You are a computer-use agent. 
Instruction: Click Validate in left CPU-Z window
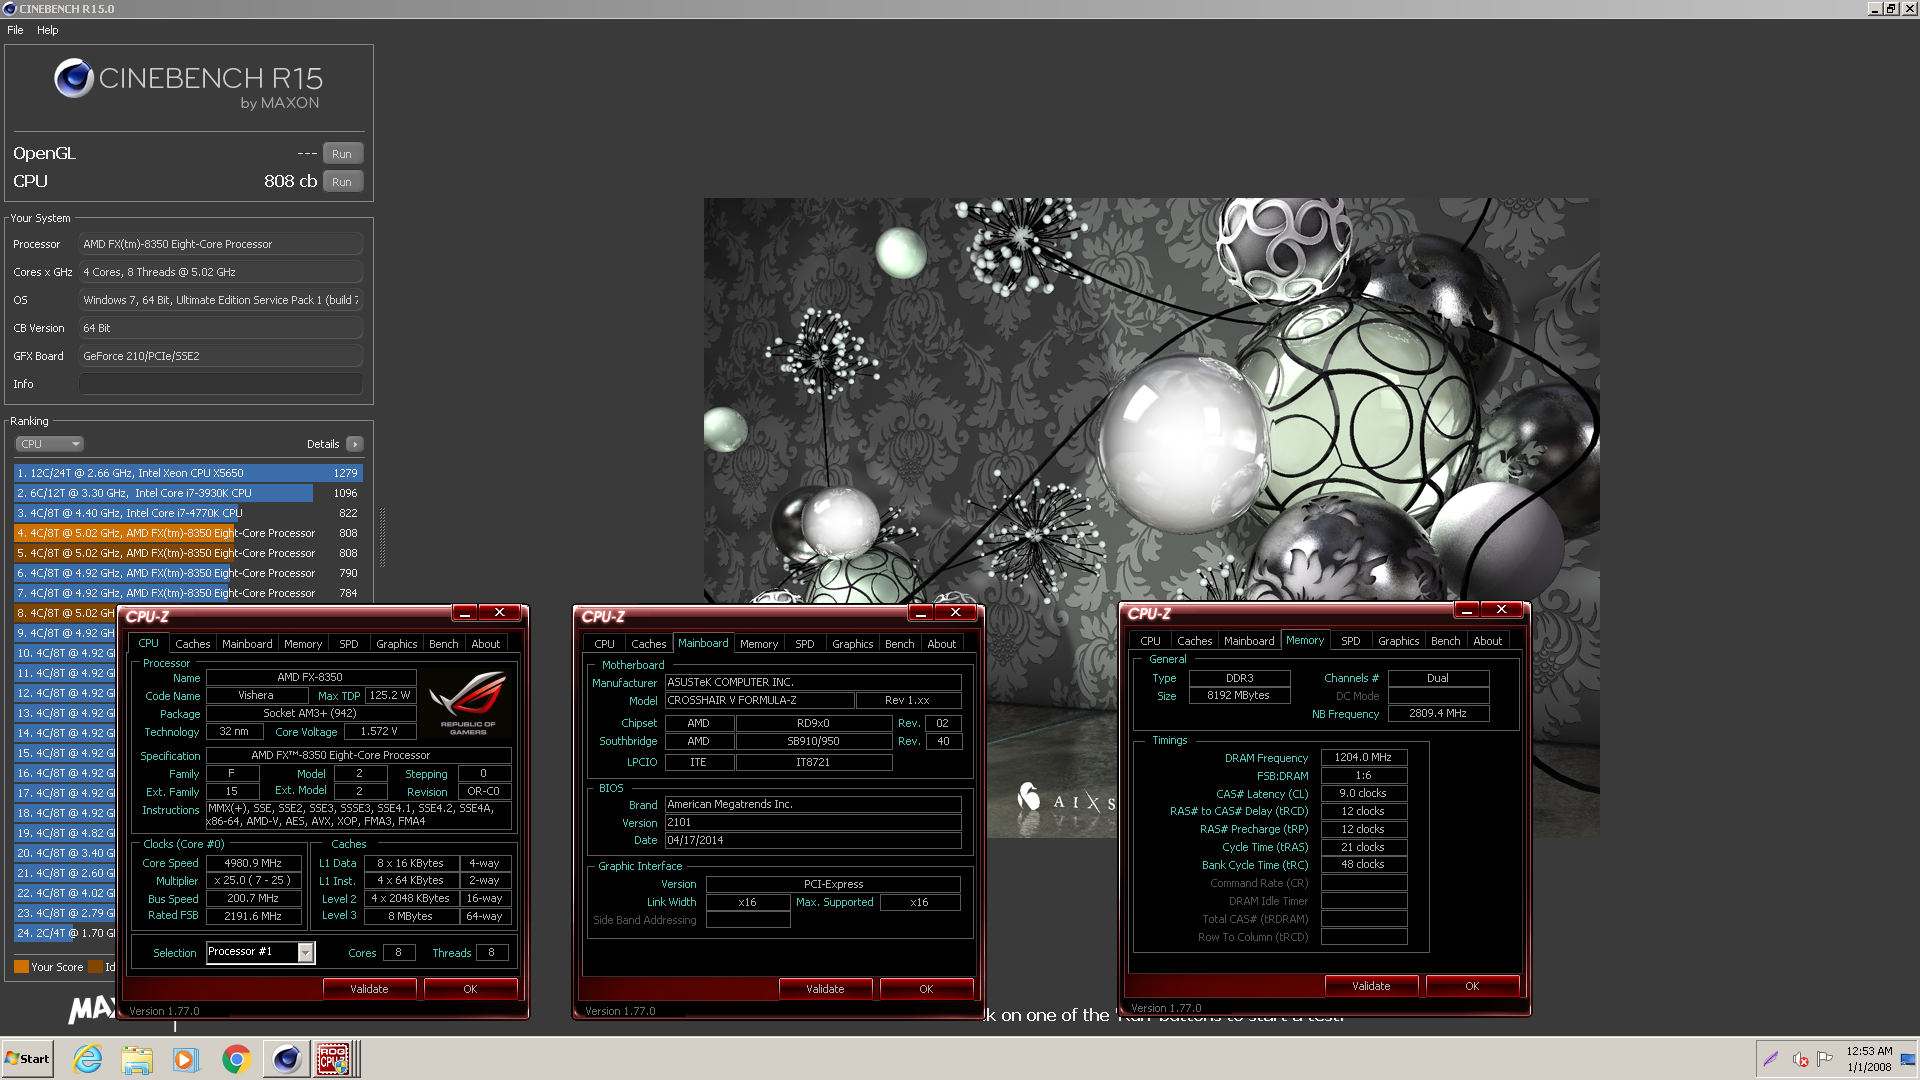click(x=369, y=989)
